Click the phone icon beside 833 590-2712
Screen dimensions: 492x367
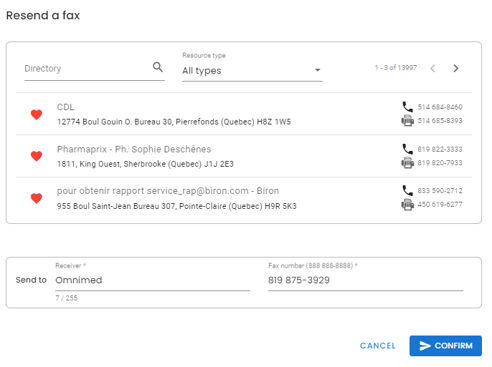(407, 190)
